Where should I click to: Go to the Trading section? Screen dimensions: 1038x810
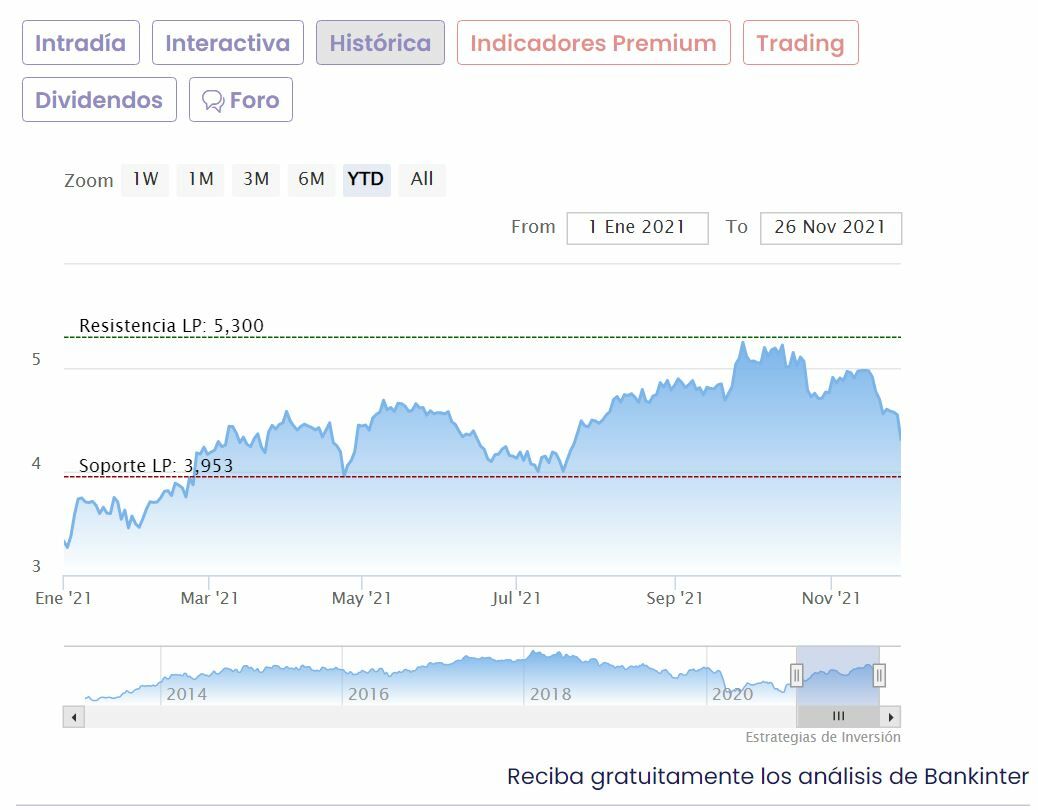800,43
